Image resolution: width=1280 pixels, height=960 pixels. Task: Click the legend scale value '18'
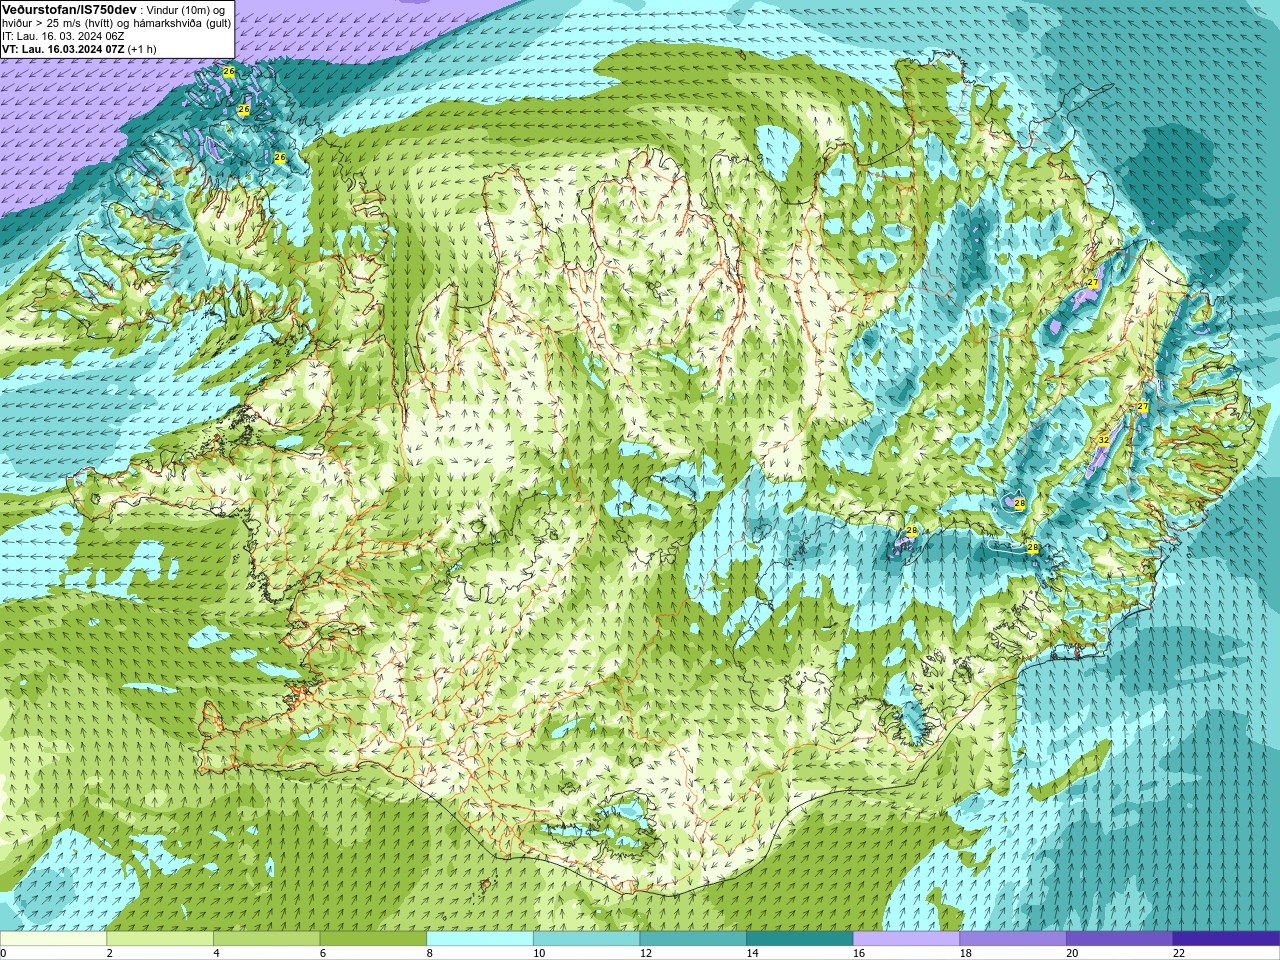(x=965, y=953)
